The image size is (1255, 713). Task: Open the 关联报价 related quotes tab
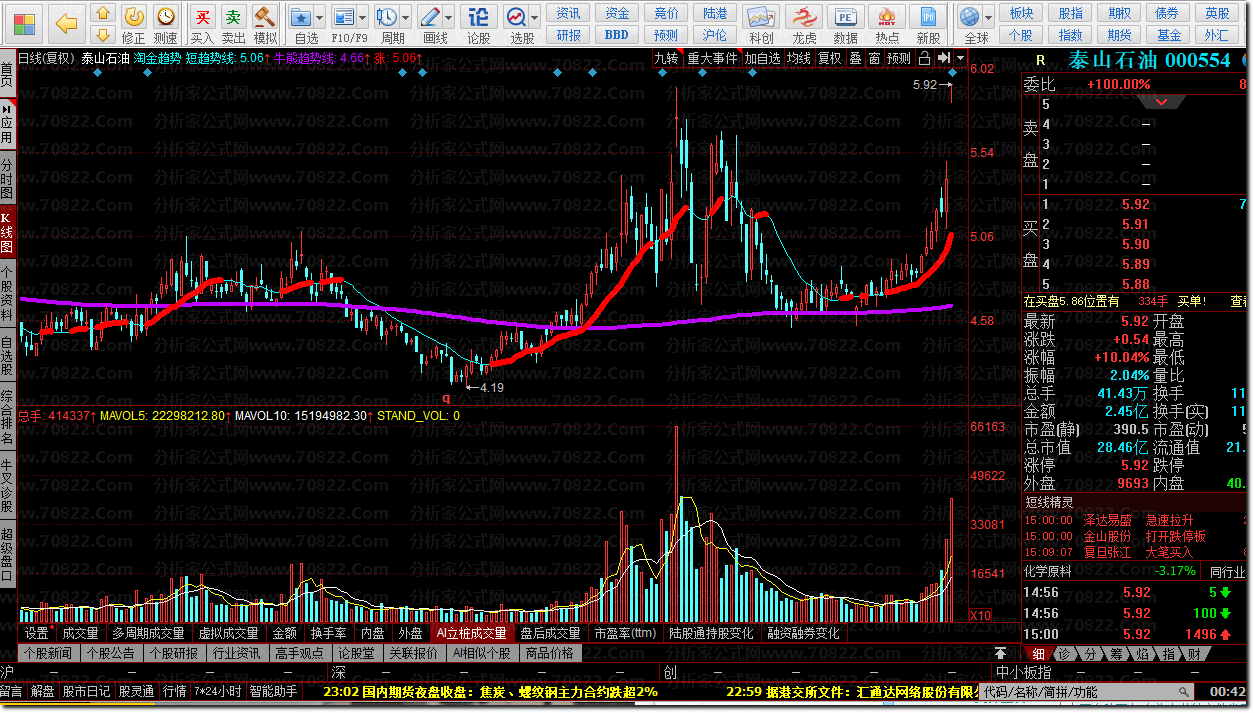[x=414, y=653]
